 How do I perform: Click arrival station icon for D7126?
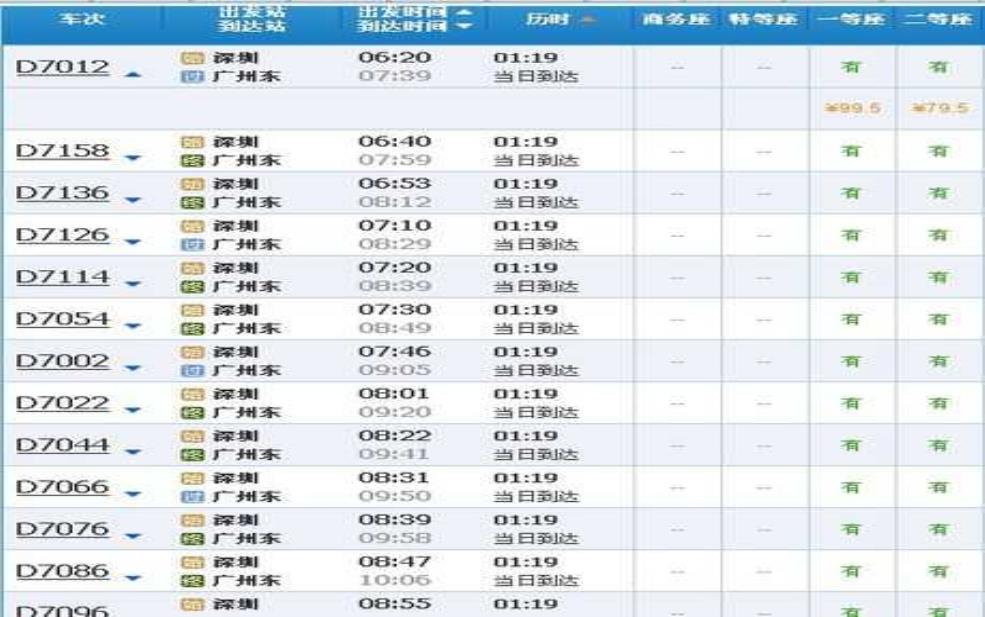point(192,245)
